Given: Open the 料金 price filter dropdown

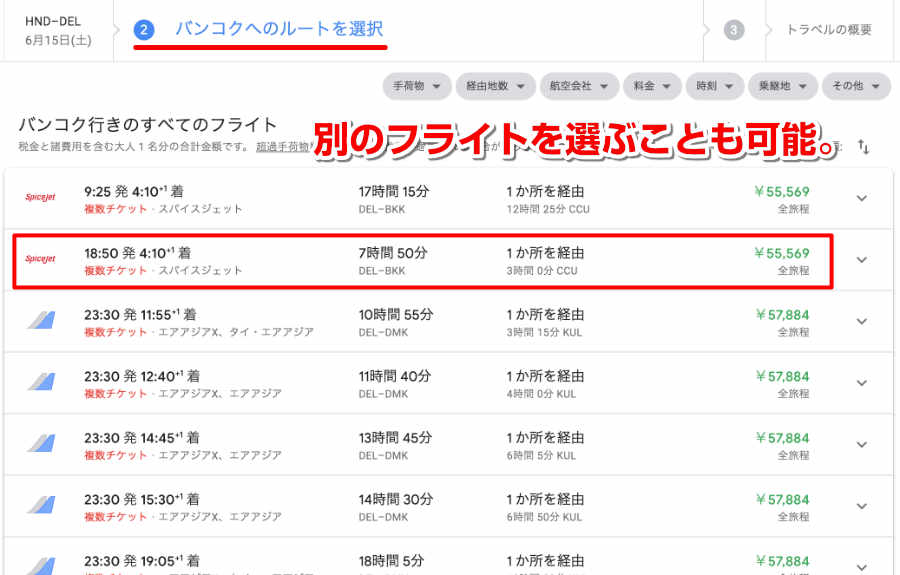Looking at the screenshot, I should pos(652,86).
